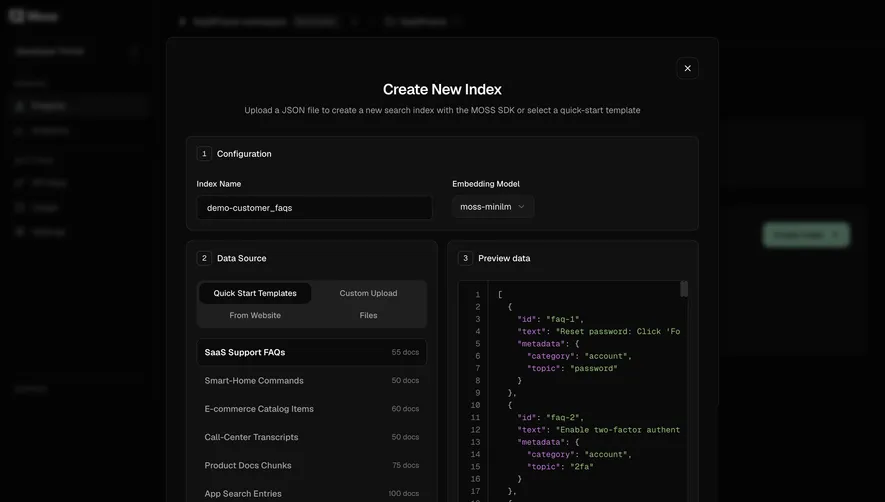The width and height of the screenshot is (885, 502).
Task: Click the Embedding Model label
Action: click(x=486, y=184)
